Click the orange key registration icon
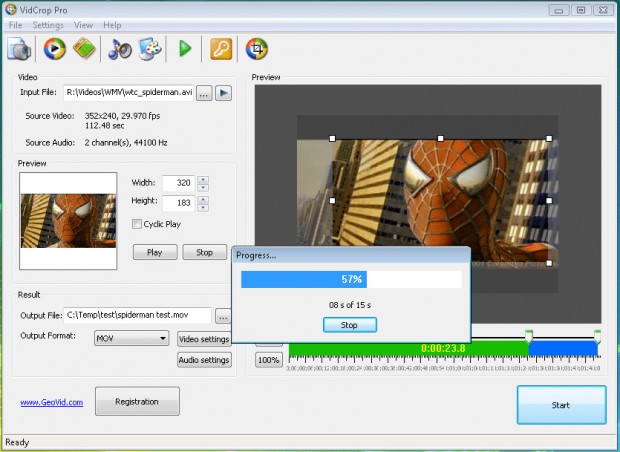Viewport: 620px width, 452px height. click(221, 49)
